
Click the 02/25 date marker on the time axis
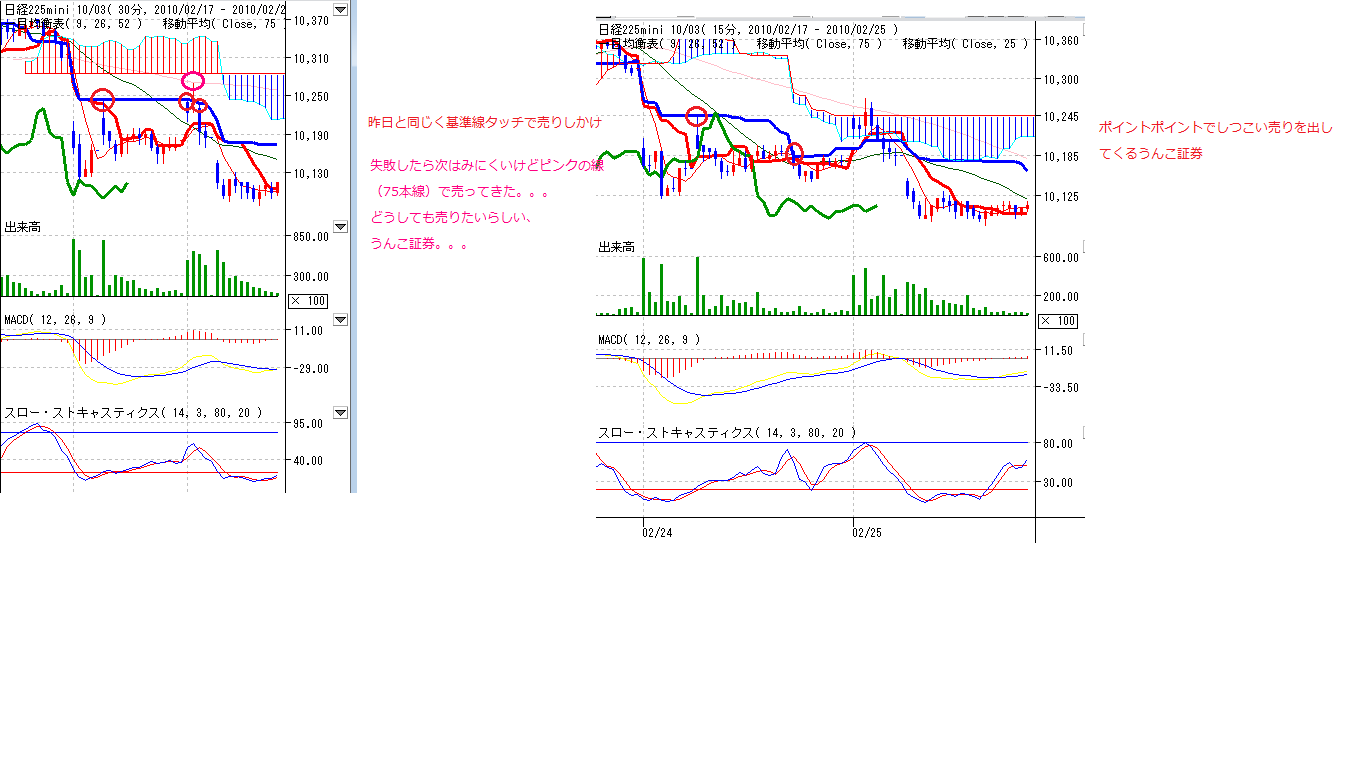click(x=867, y=533)
